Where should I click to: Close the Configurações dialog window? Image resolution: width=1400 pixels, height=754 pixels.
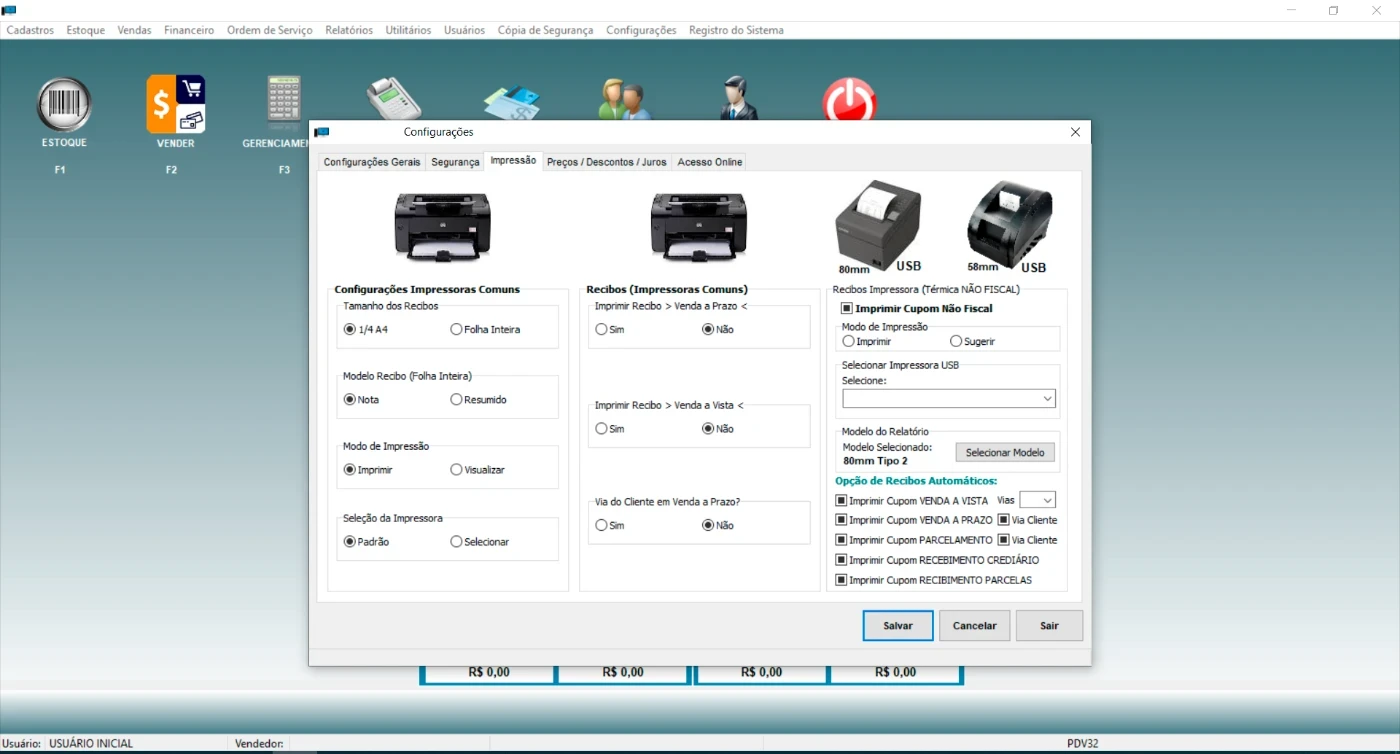pyautogui.click(x=1075, y=132)
